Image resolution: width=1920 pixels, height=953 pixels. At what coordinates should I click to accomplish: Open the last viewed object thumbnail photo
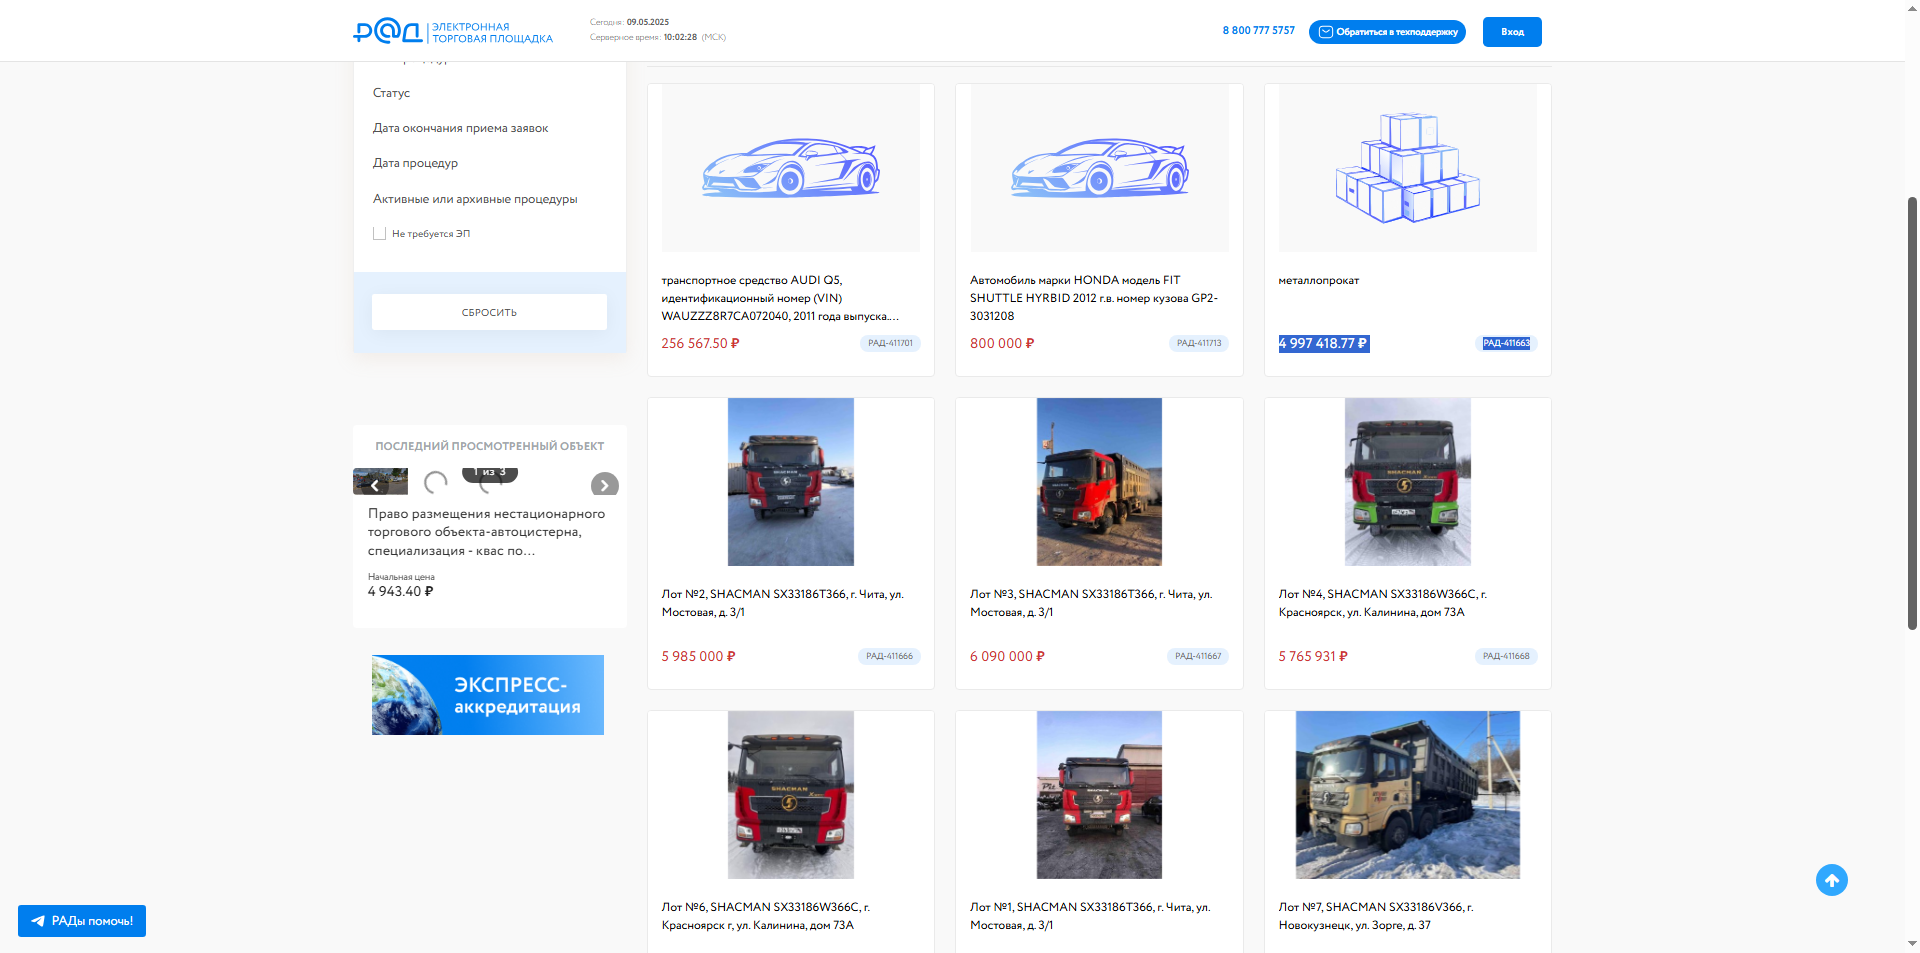click(x=380, y=481)
